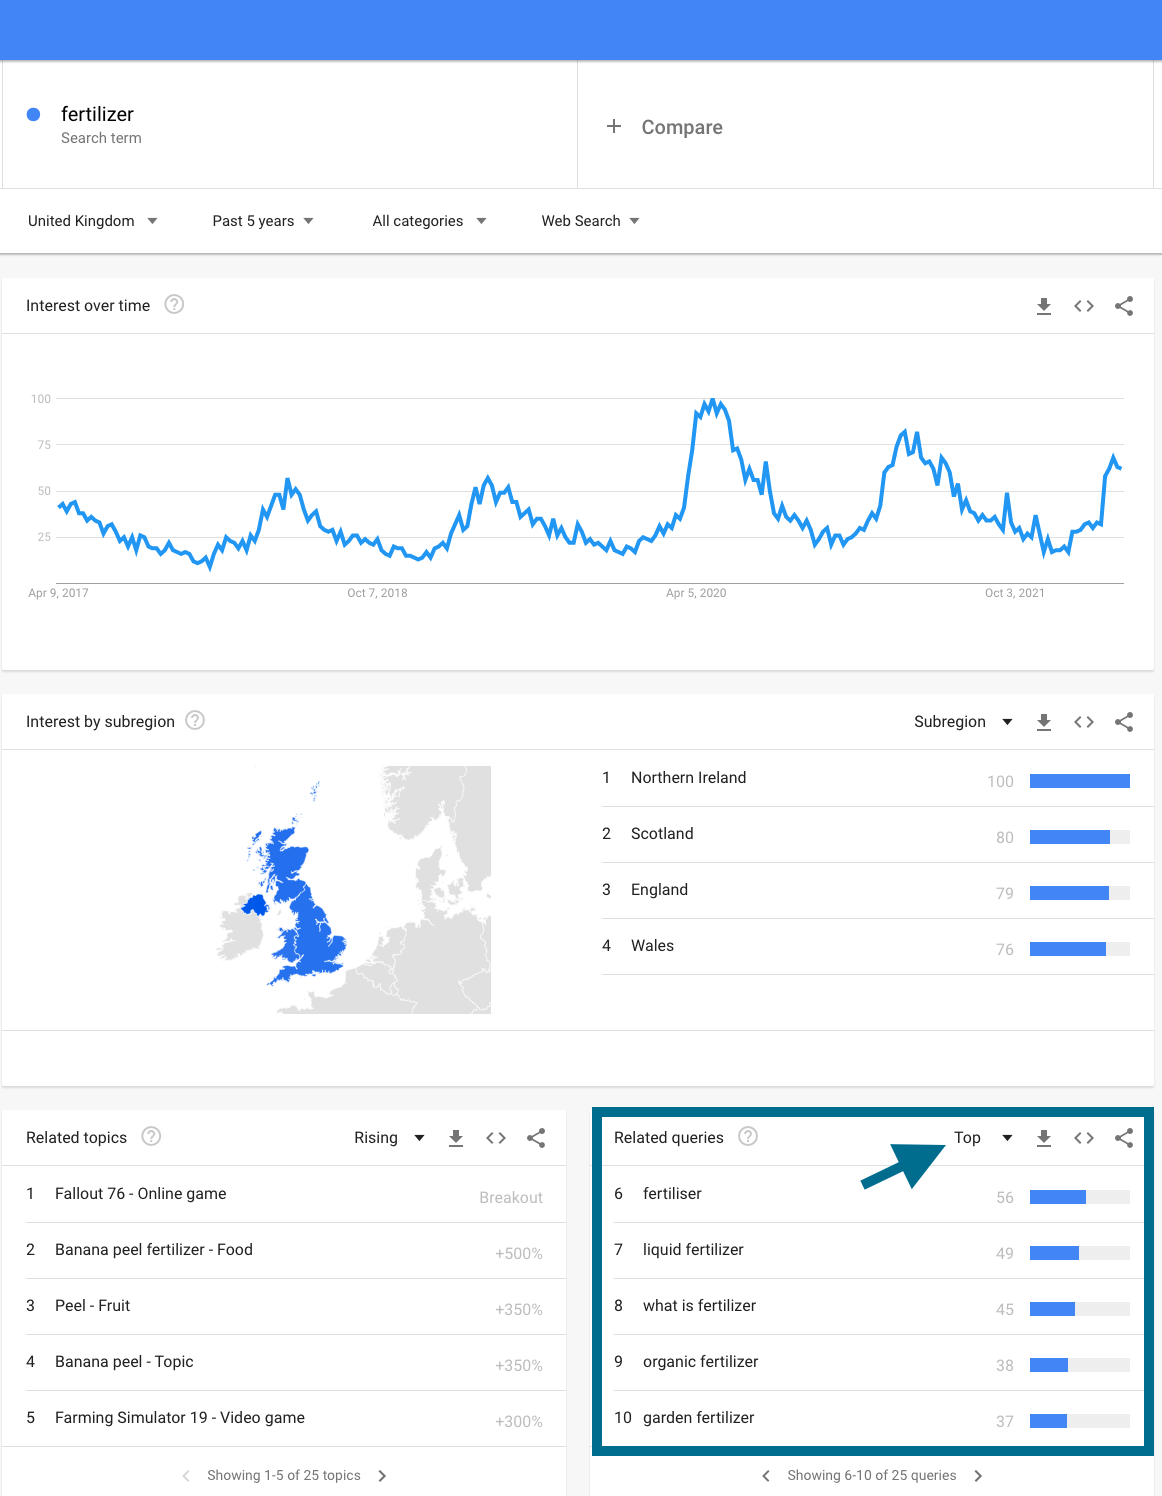The width and height of the screenshot is (1162, 1496).
Task: Click Compare to add a term
Action: (x=666, y=127)
